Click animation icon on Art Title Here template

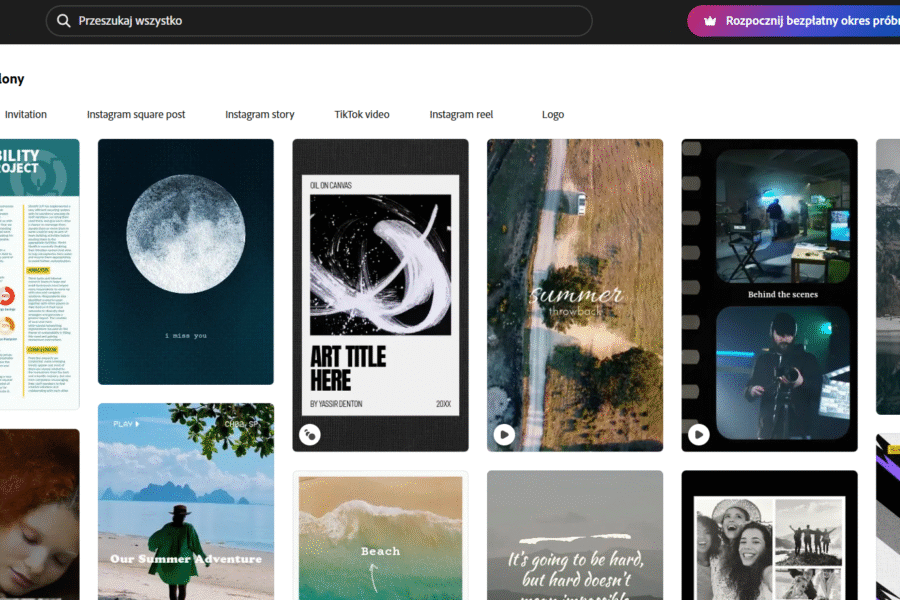coord(310,434)
